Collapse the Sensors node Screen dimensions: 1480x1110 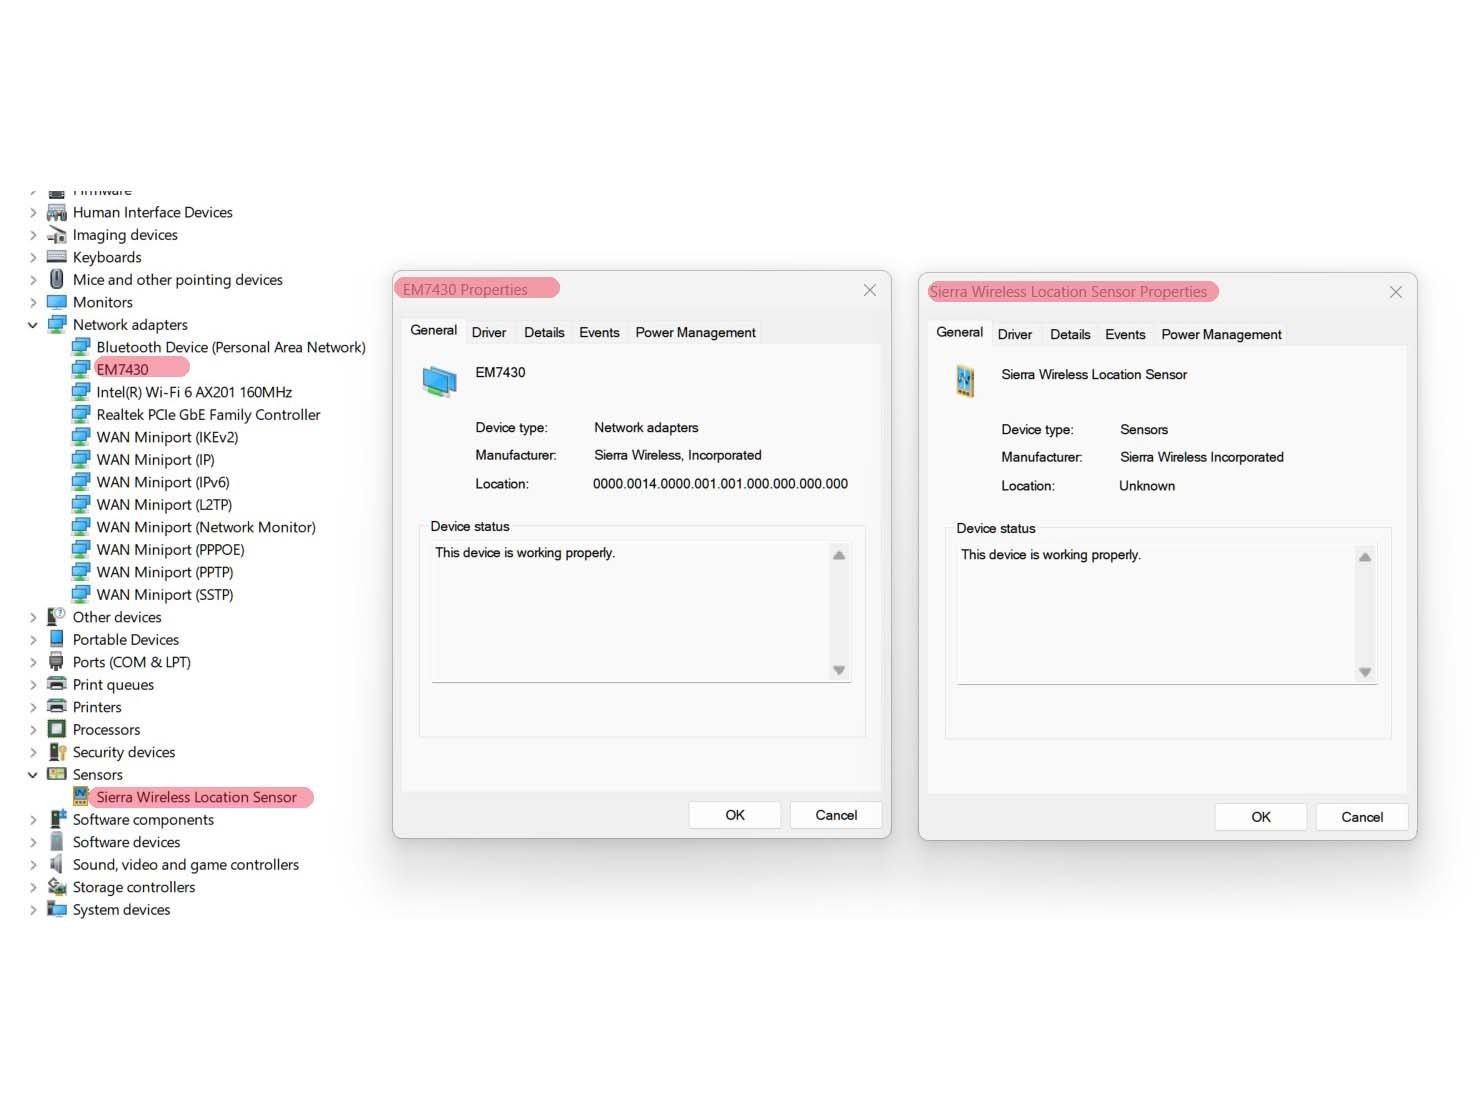click(x=33, y=775)
